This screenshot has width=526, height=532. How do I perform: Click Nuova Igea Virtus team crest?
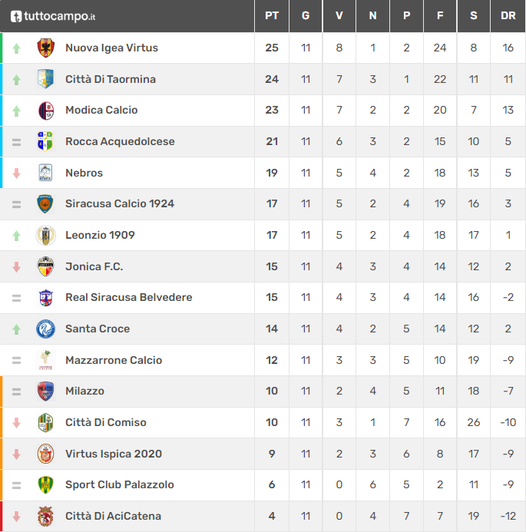tap(45, 48)
